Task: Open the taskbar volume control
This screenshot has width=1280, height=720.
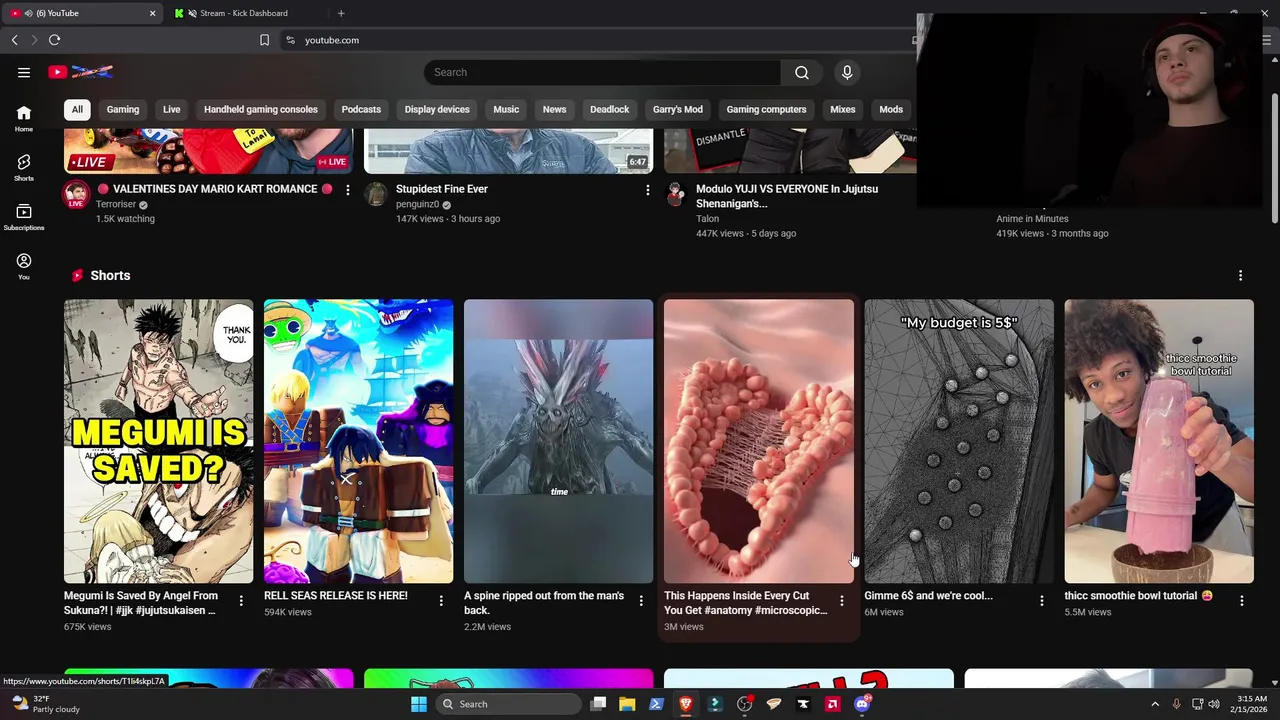Action: click(1213, 704)
